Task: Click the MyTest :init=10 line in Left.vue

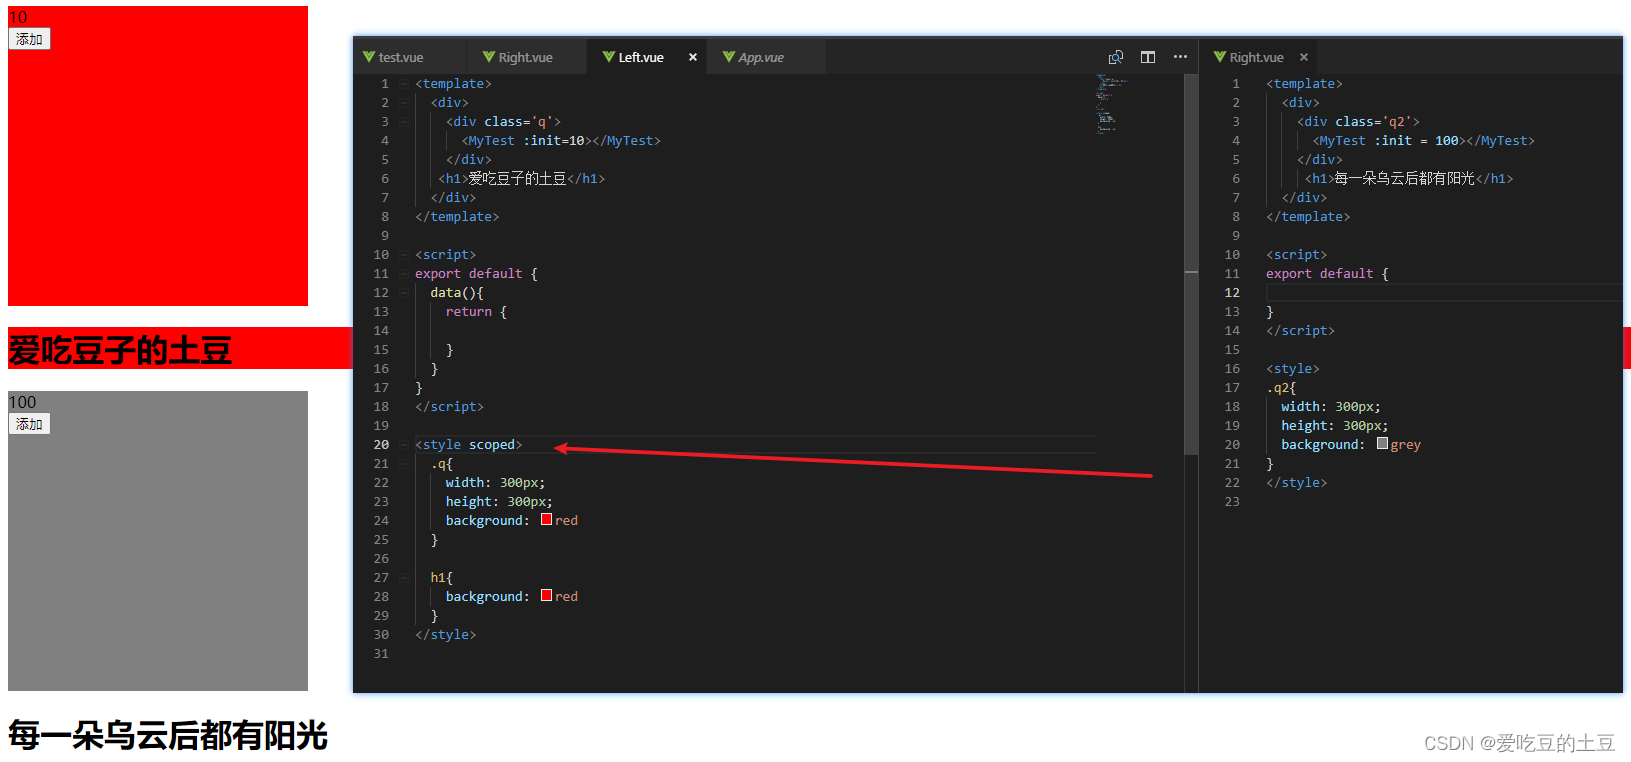Action: click(x=561, y=141)
